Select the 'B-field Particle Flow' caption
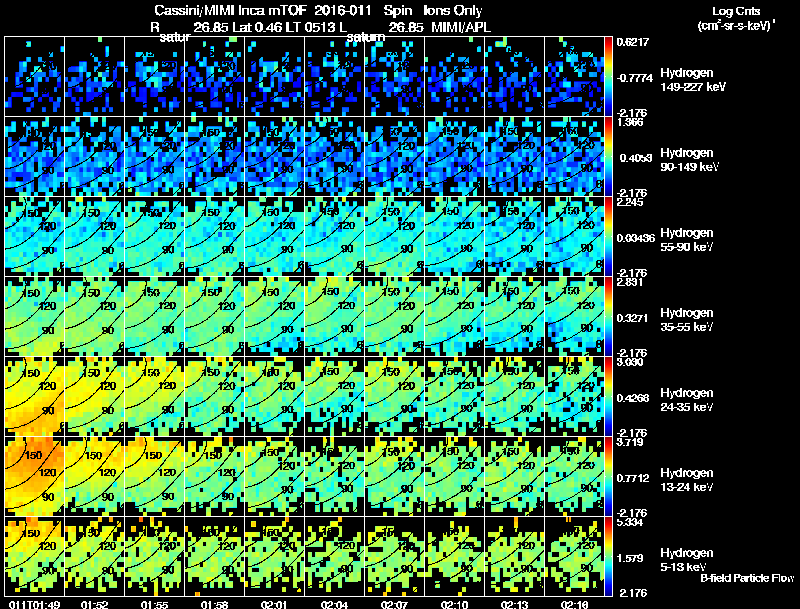The width and height of the screenshot is (800, 609). coord(747,578)
